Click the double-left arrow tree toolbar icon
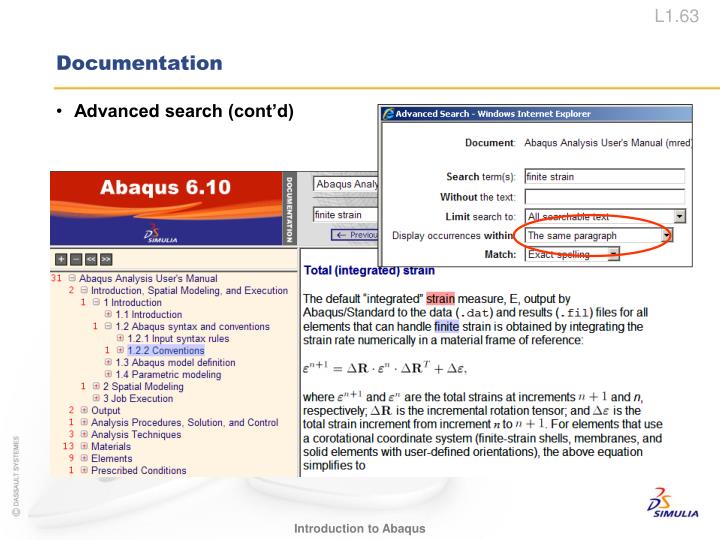 91,259
